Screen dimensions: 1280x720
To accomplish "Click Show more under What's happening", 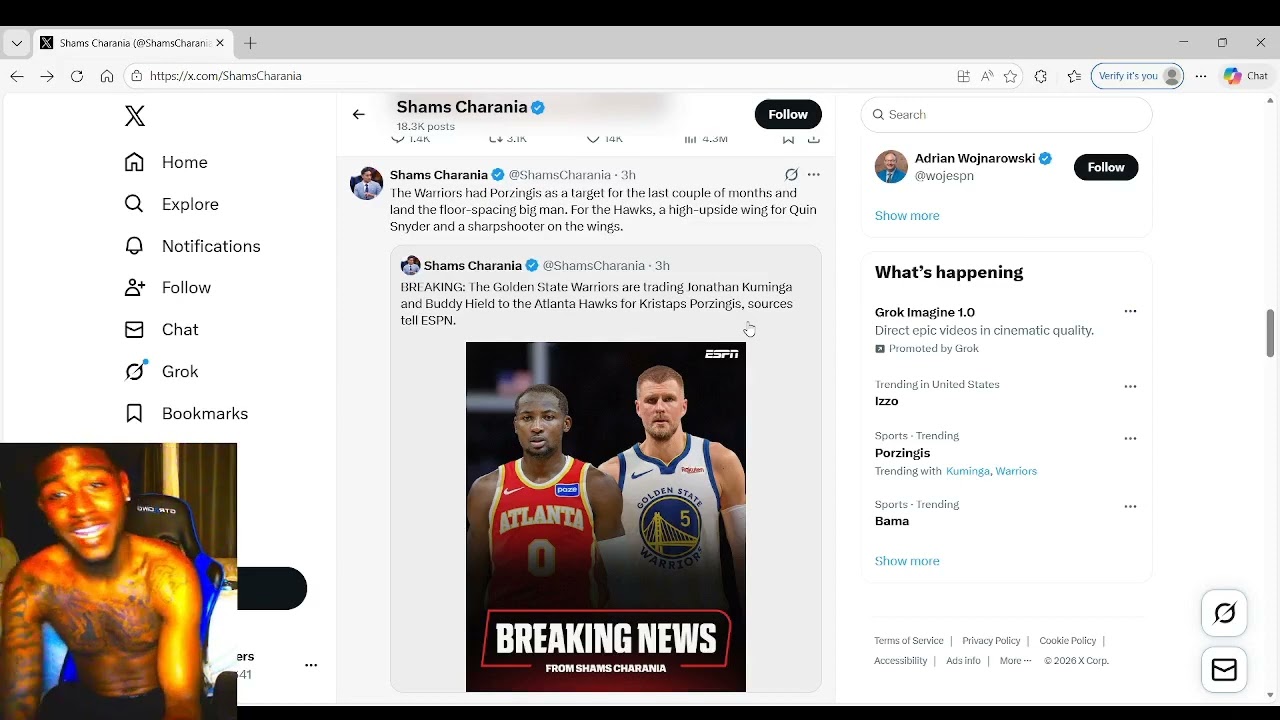I will pyautogui.click(x=907, y=561).
